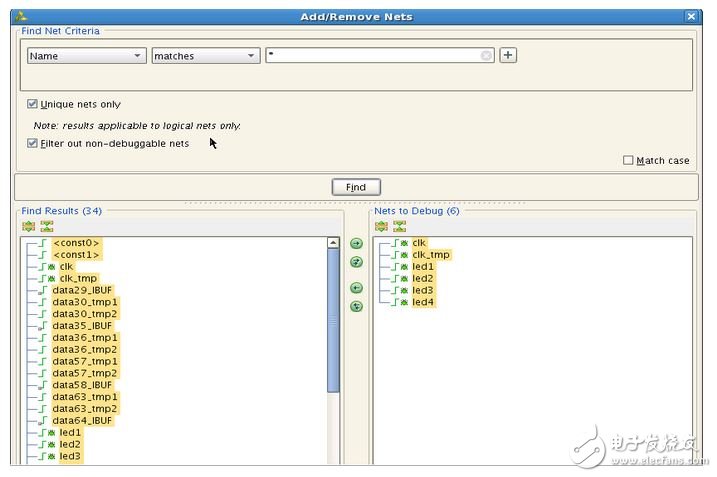Click first toolbar icon in Nets to Debug
This screenshot has width=717, height=477.
click(x=381, y=227)
